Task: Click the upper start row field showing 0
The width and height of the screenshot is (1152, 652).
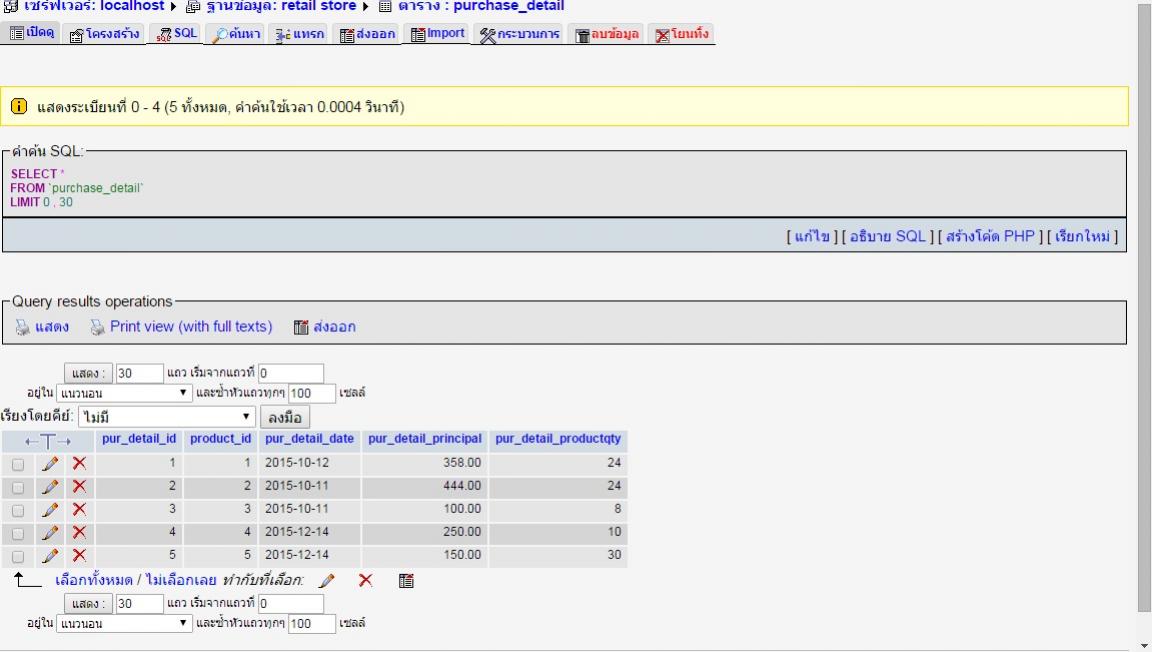Action: pos(291,373)
